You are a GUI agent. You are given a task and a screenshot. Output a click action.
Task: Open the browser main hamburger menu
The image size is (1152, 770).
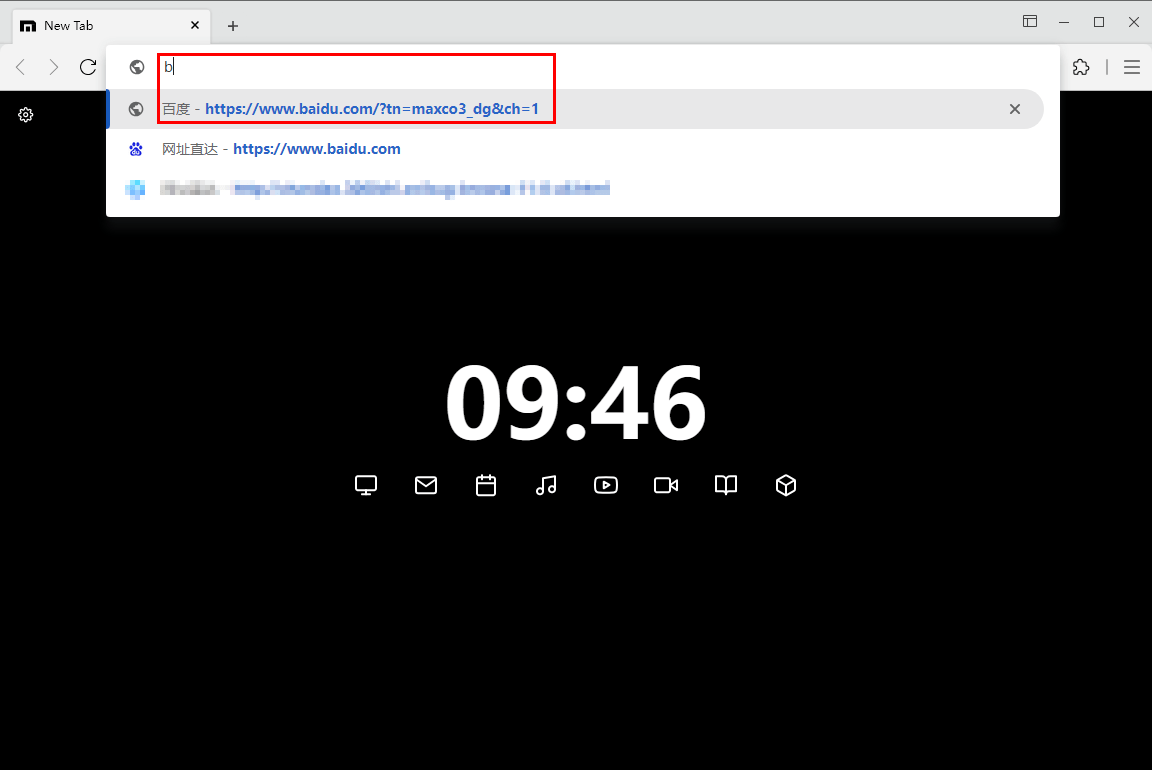(x=1132, y=67)
